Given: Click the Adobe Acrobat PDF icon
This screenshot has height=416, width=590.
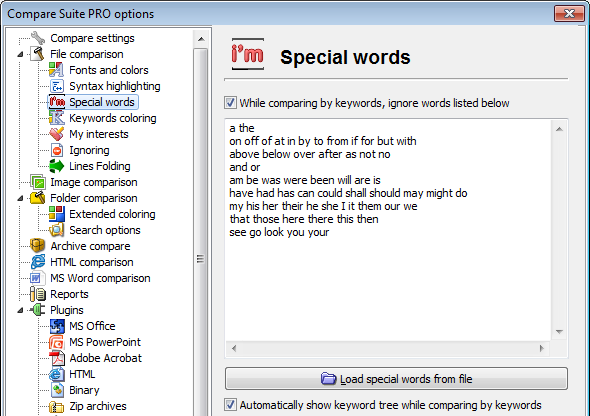Looking at the screenshot, I should [x=56, y=358].
